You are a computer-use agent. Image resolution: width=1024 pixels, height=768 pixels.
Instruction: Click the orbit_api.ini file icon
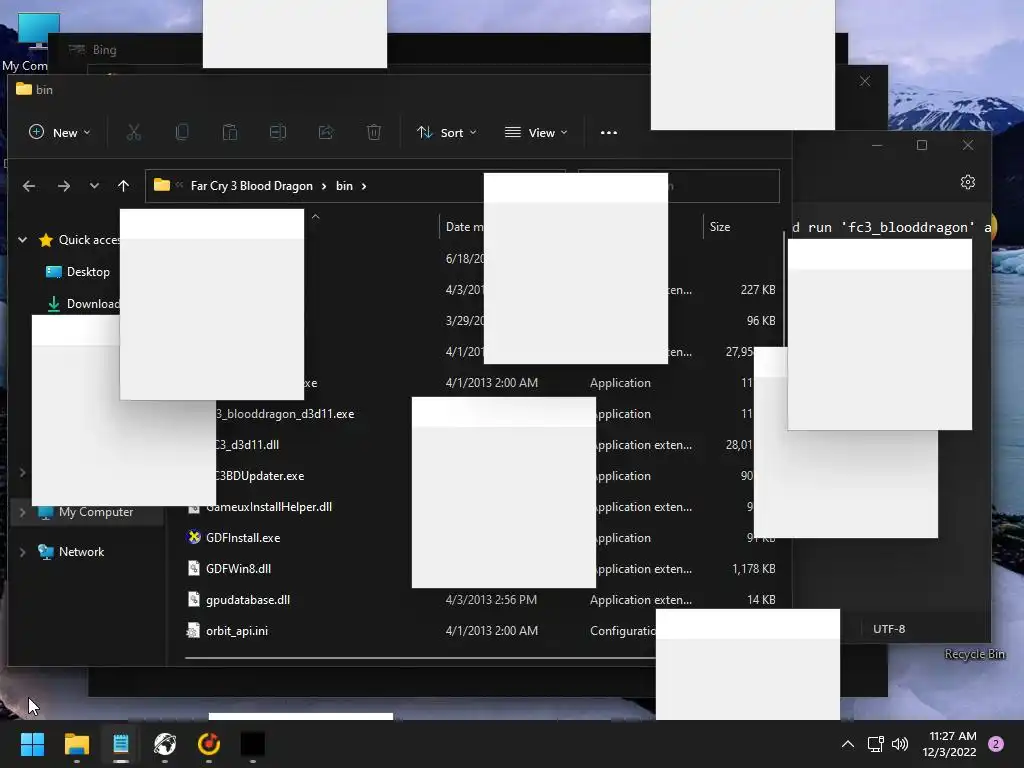tap(193, 631)
